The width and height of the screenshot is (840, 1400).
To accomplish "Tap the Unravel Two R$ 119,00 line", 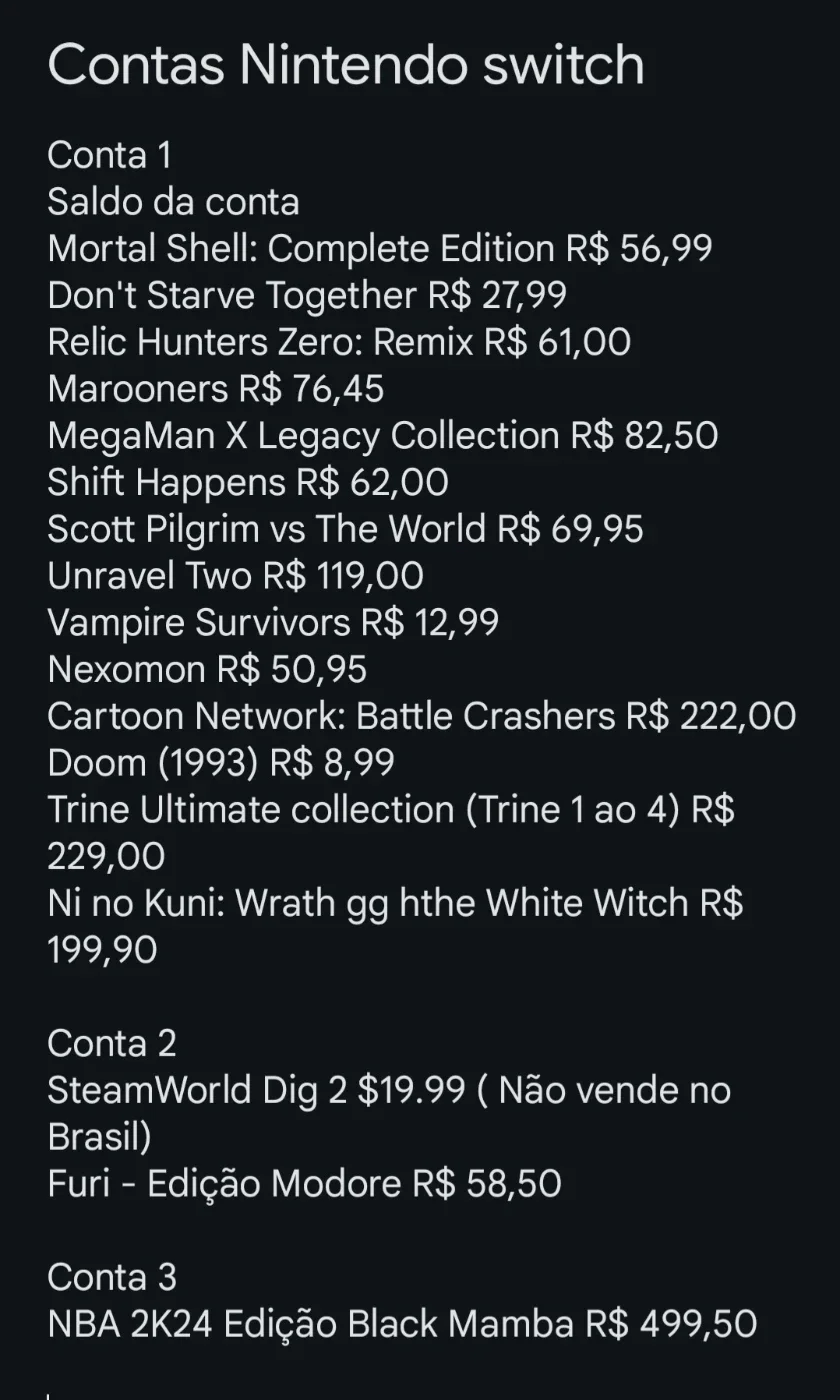I will coord(235,576).
